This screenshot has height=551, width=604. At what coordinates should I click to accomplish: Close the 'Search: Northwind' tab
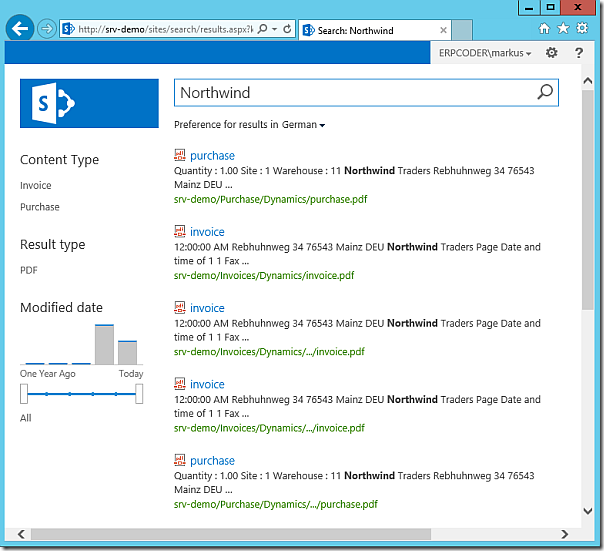pos(443,30)
